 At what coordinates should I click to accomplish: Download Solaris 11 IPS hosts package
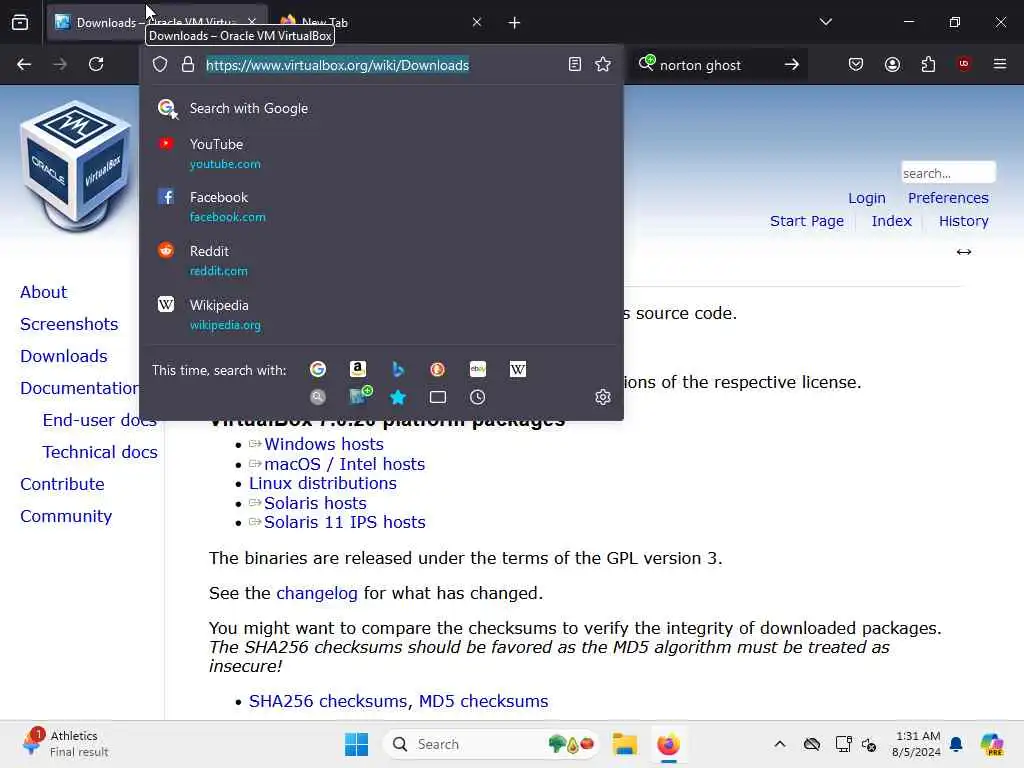click(x=344, y=522)
